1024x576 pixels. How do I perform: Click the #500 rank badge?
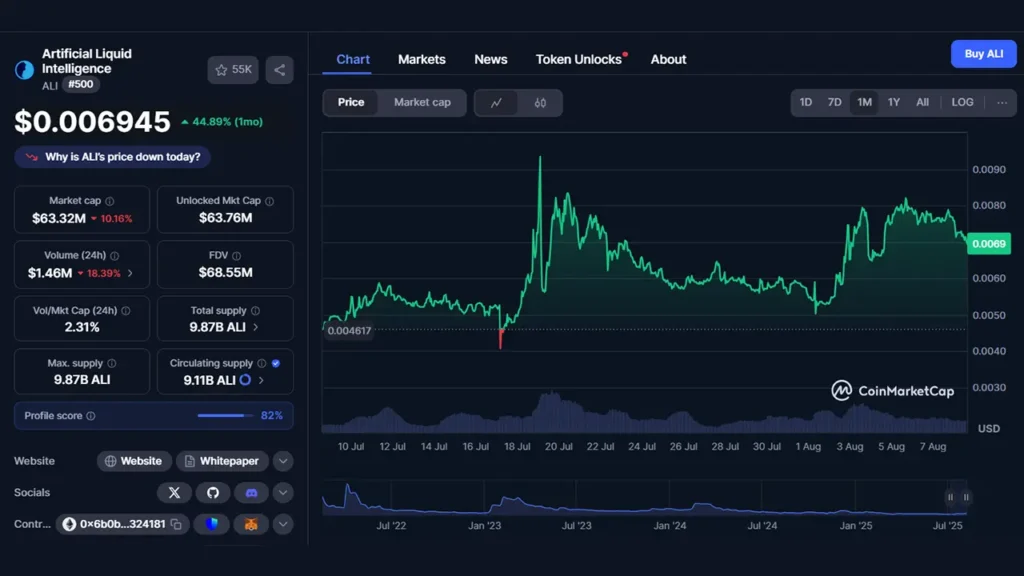(80, 84)
